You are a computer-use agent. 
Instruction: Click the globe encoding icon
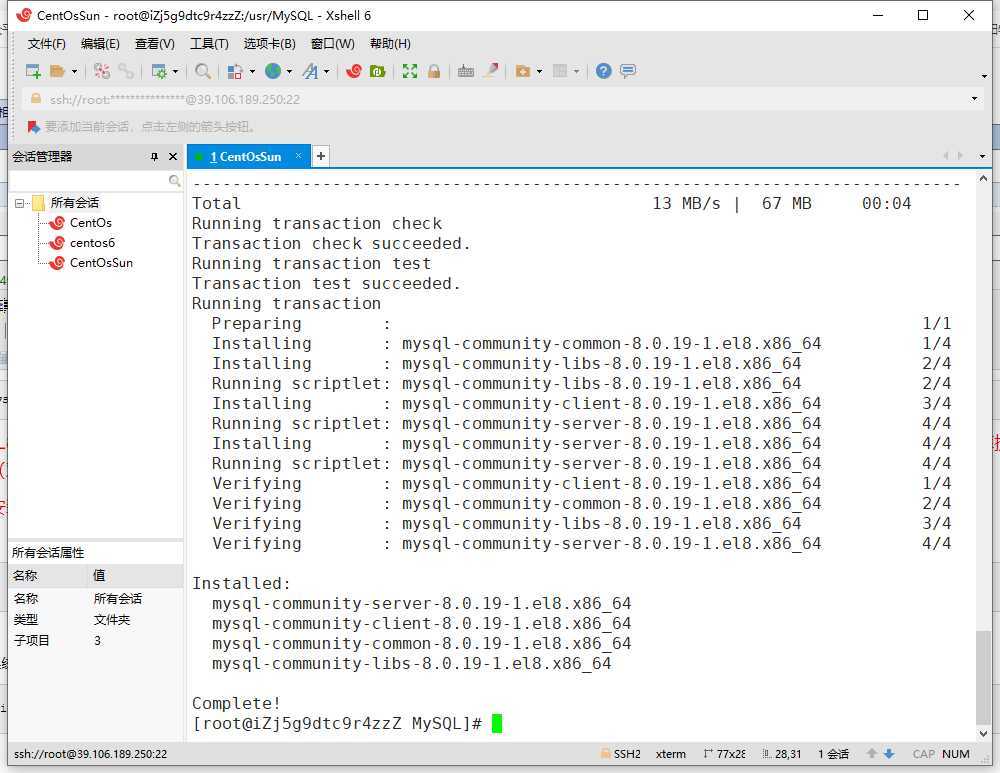273,71
